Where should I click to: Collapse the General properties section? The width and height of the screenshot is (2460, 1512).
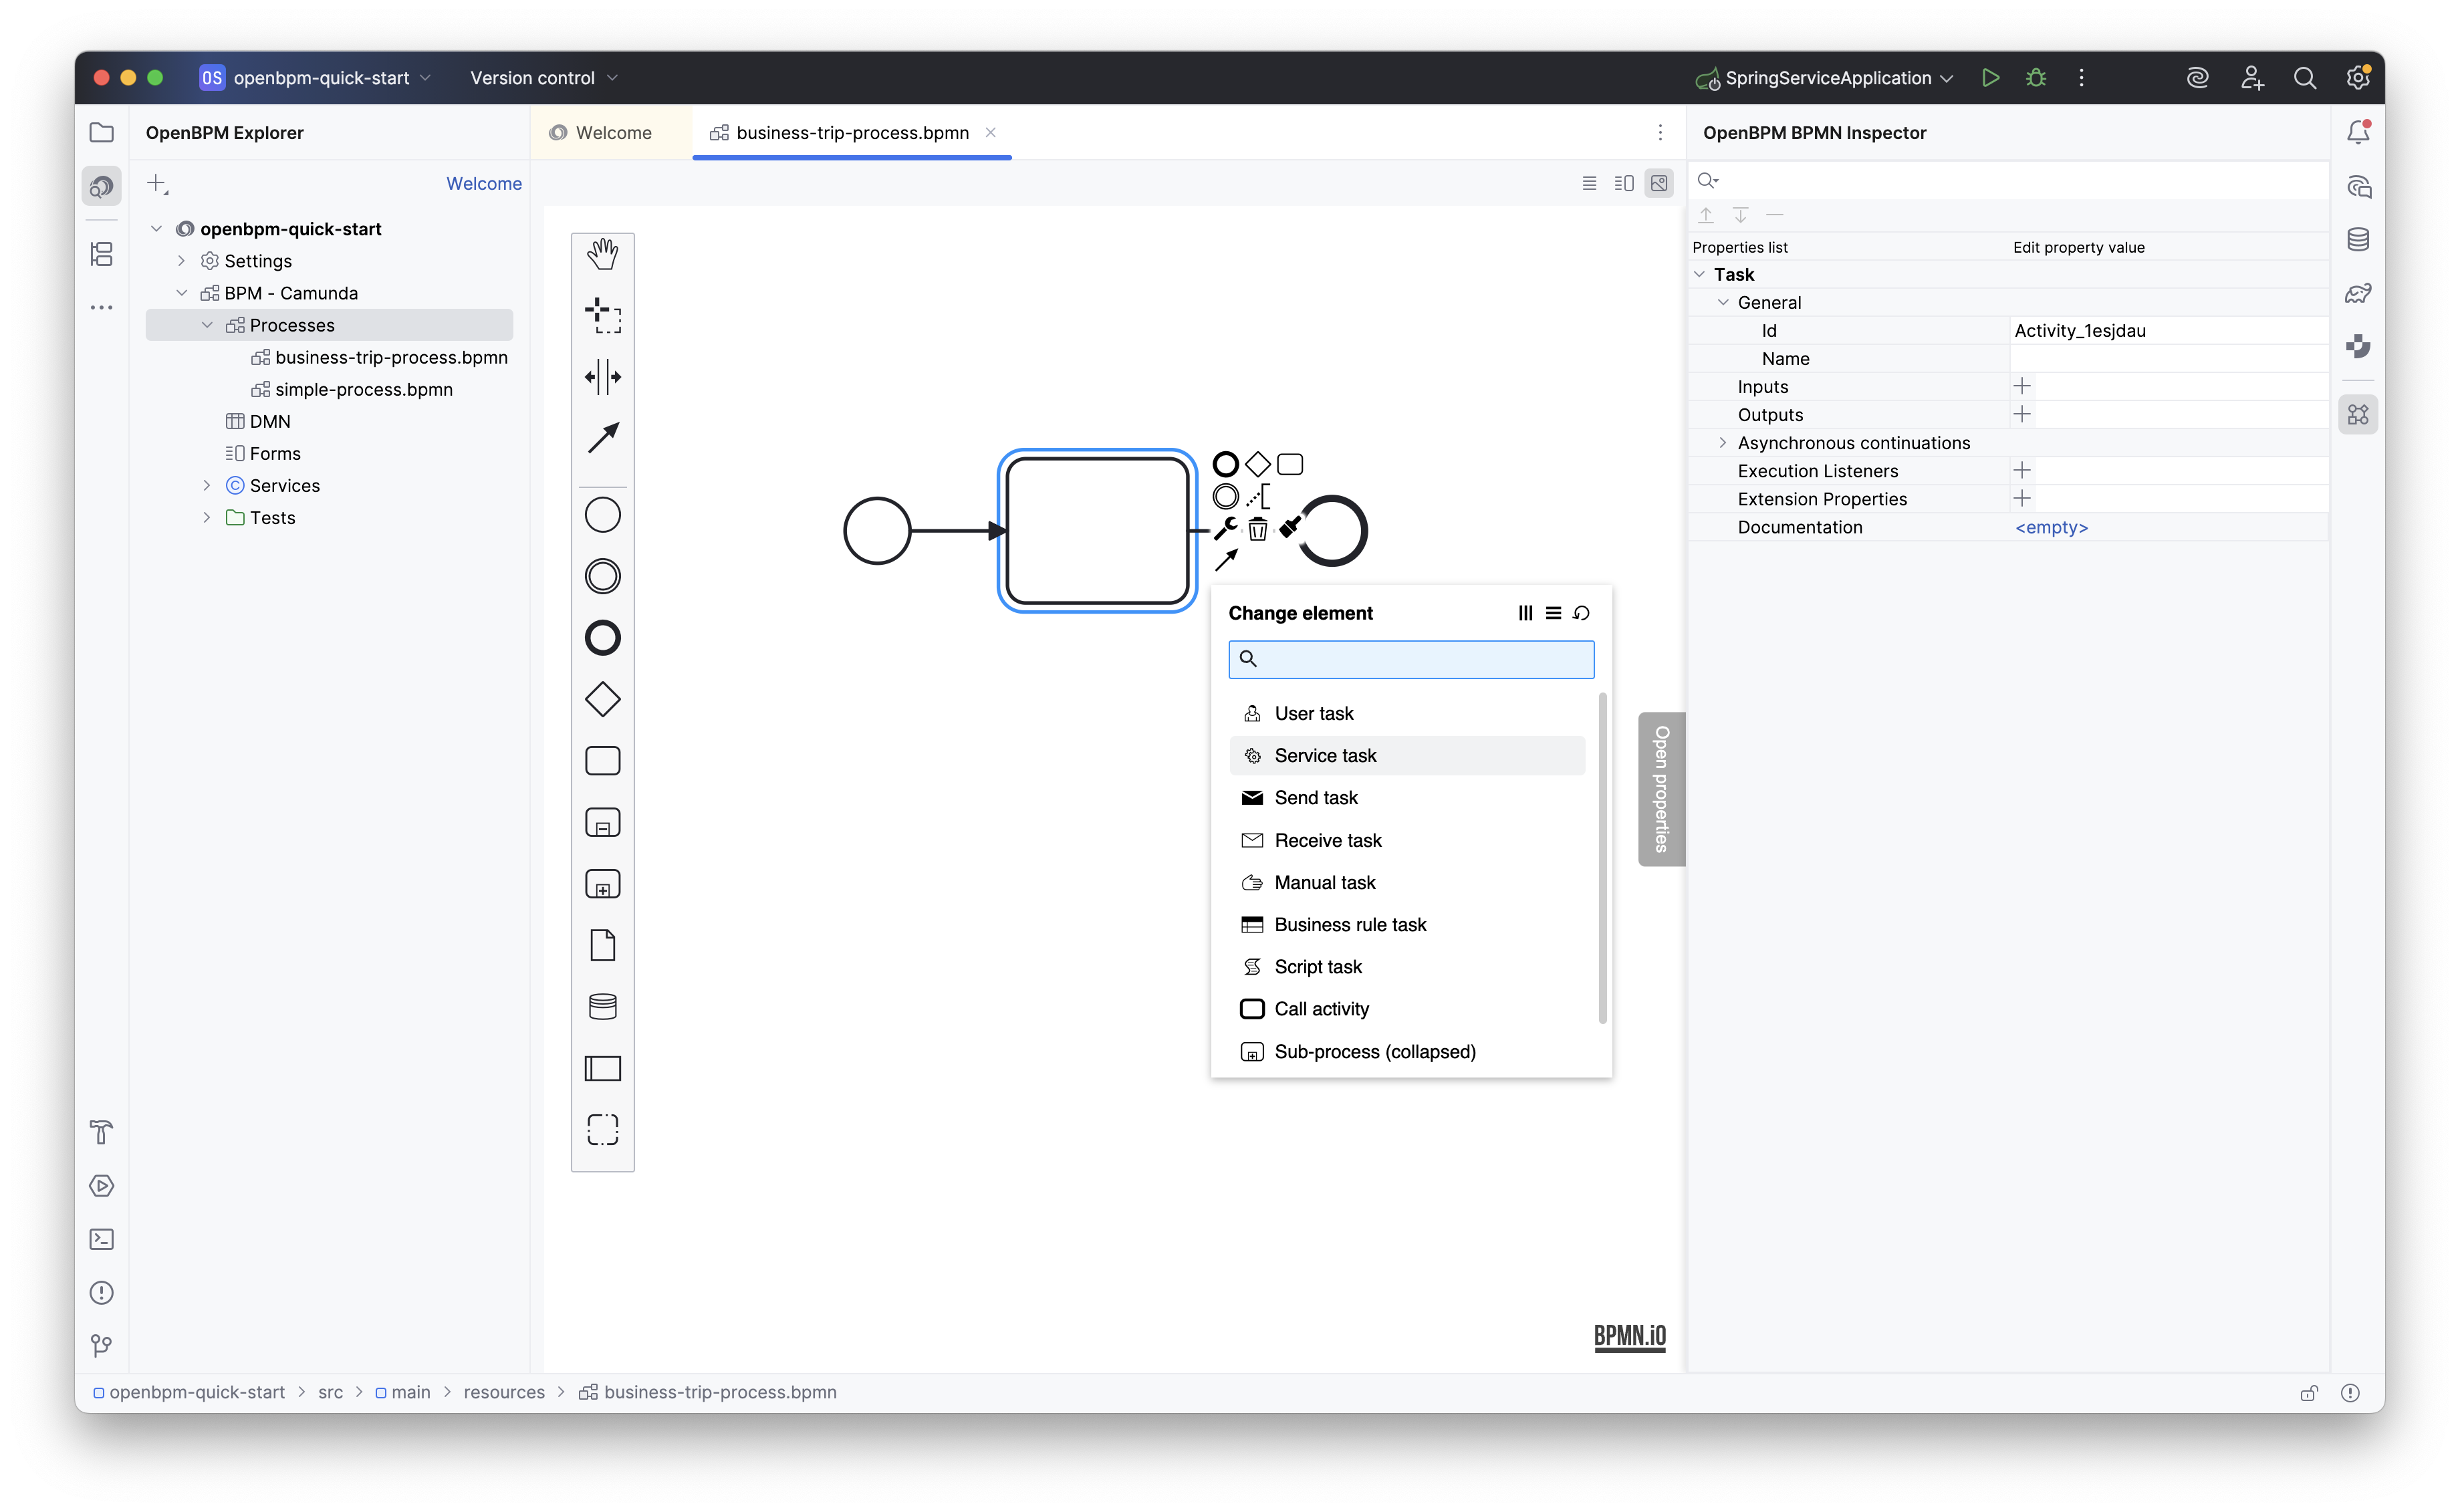click(1722, 302)
